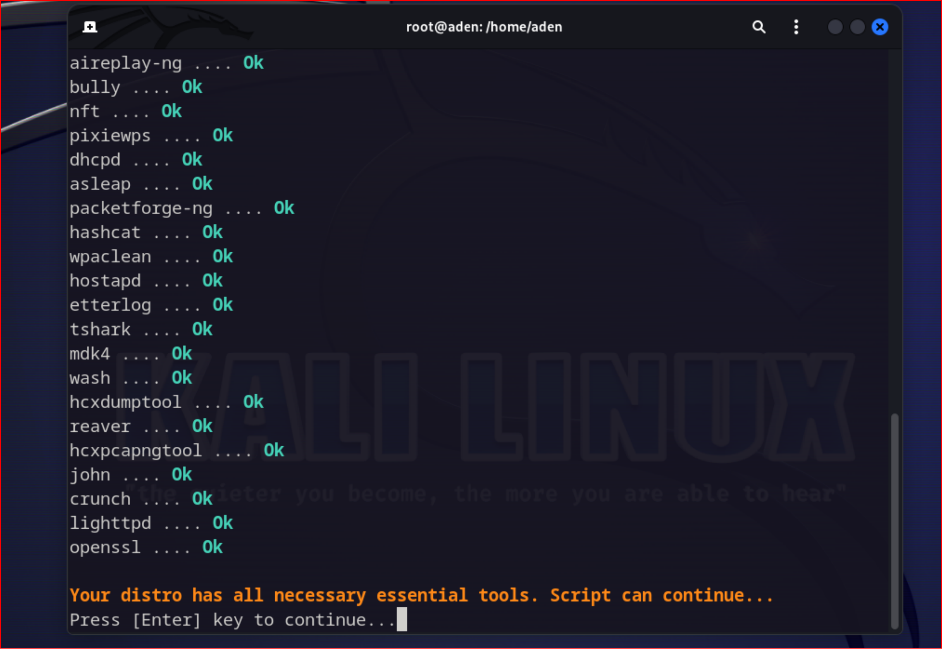Select the hcxdumptool line
This screenshot has height=649, width=942.
166,402
